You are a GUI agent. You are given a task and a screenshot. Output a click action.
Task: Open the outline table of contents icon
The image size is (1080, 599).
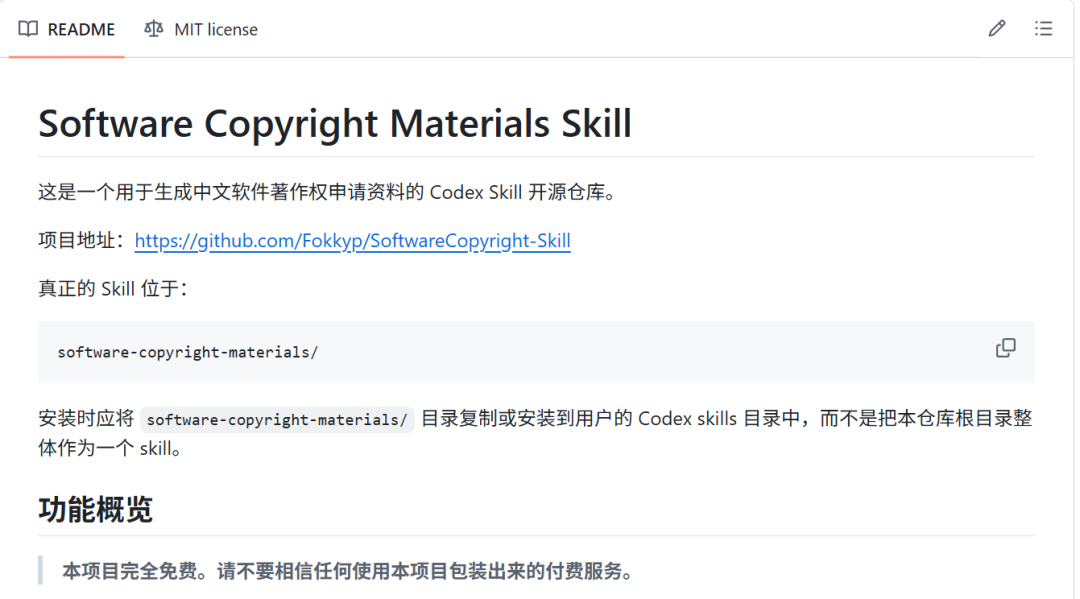point(1043,28)
